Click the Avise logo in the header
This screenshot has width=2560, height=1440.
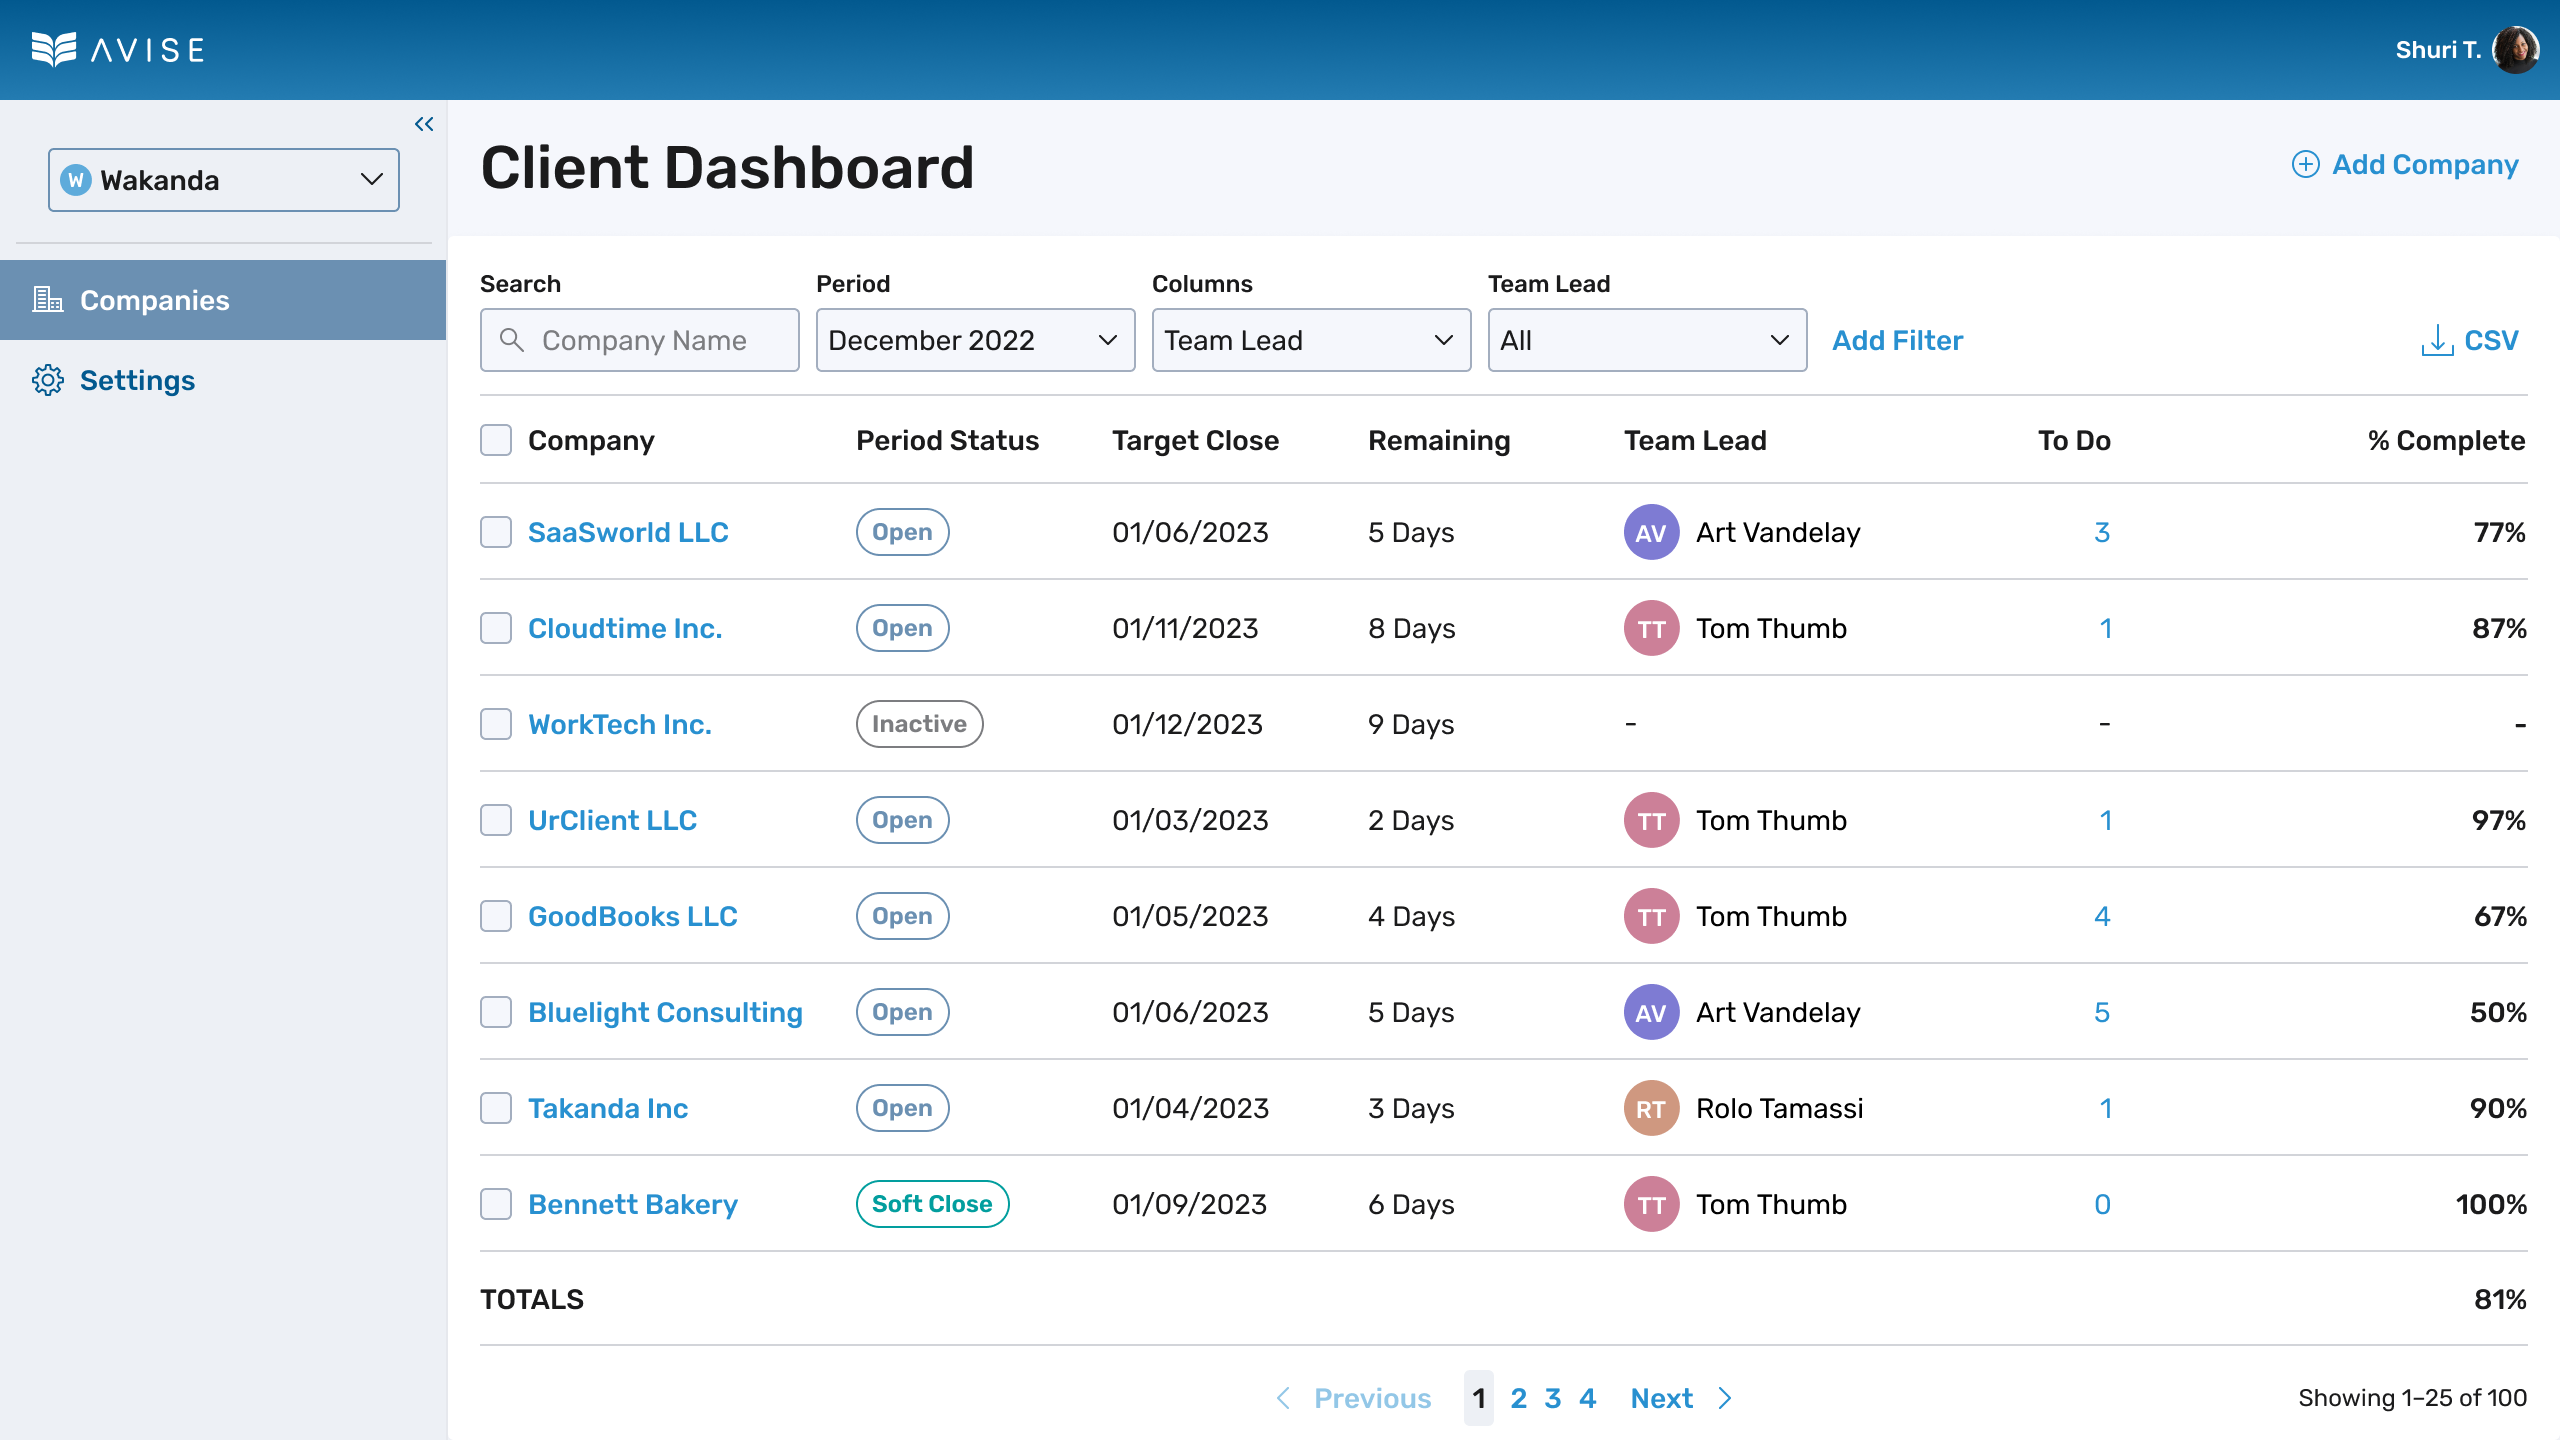coord(117,49)
